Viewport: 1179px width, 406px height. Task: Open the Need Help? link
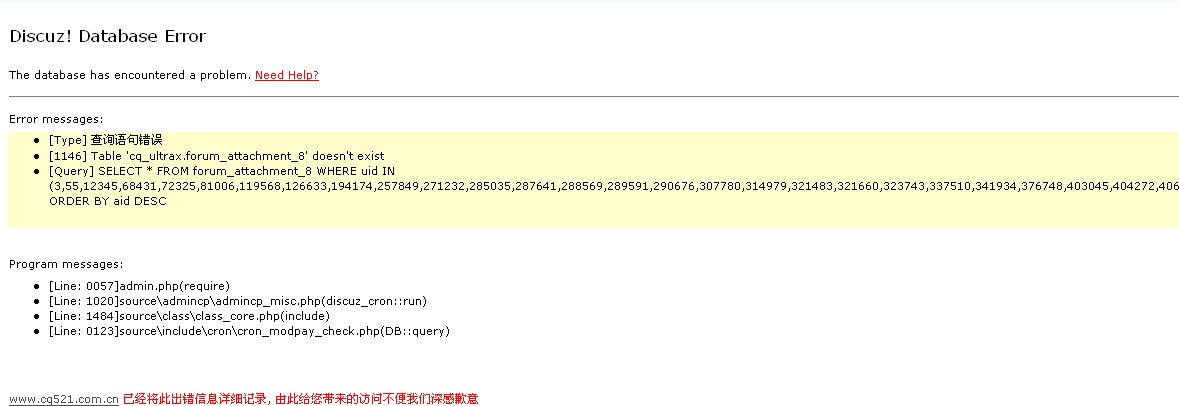(x=286, y=75)
